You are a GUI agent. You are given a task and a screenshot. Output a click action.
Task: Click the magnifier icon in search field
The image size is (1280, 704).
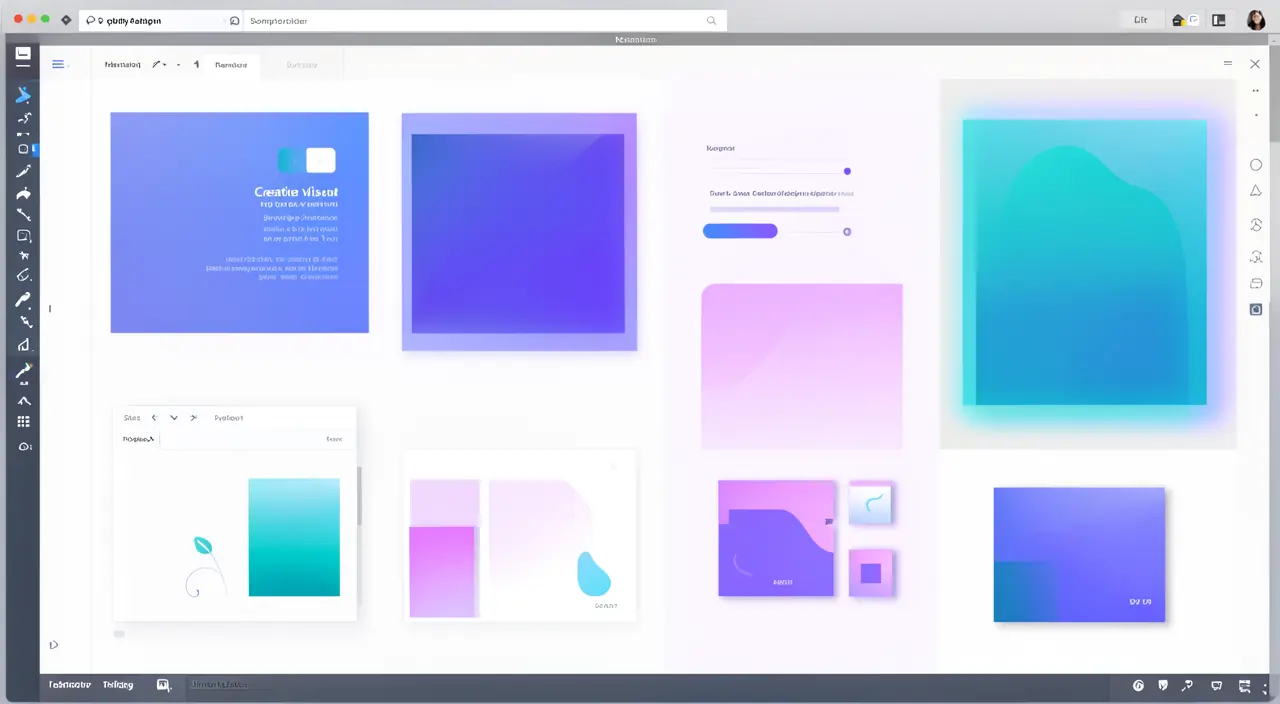pyautogui.click(x=712, y=20)
